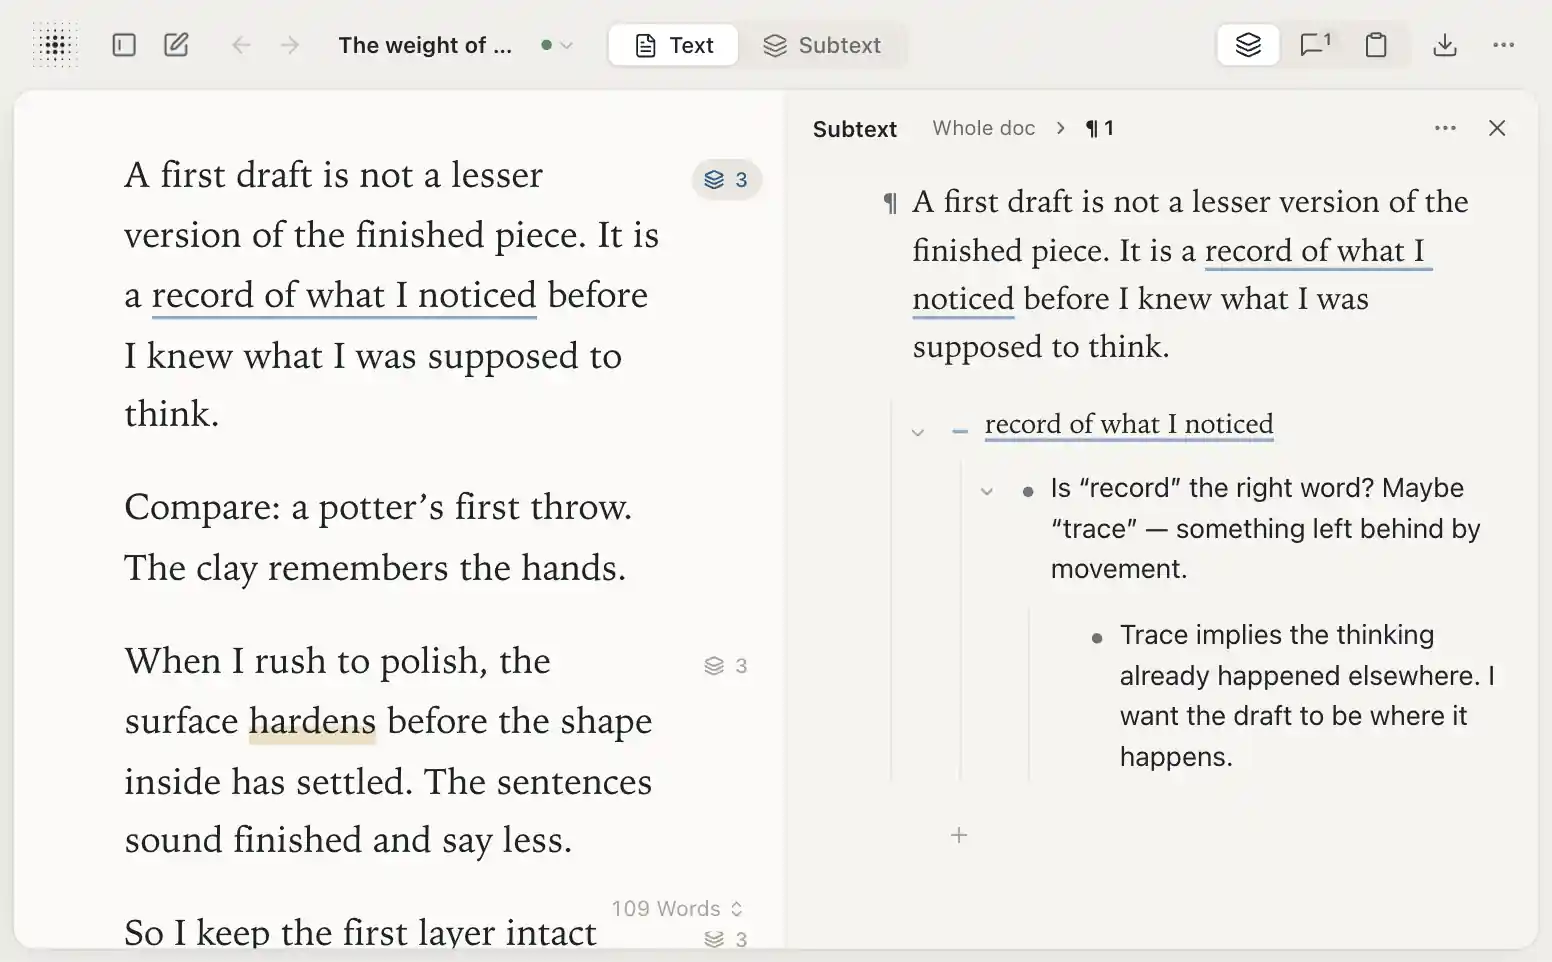Create a new document with compose icon
1552x962 pixels.
[x=176, y=45]
